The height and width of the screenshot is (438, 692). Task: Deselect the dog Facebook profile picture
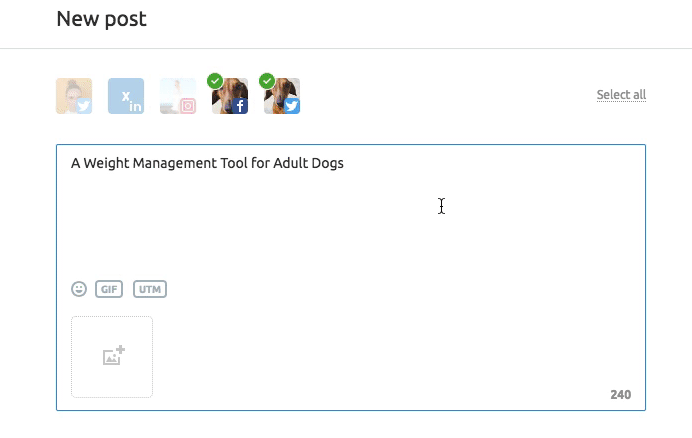point(230,96)
